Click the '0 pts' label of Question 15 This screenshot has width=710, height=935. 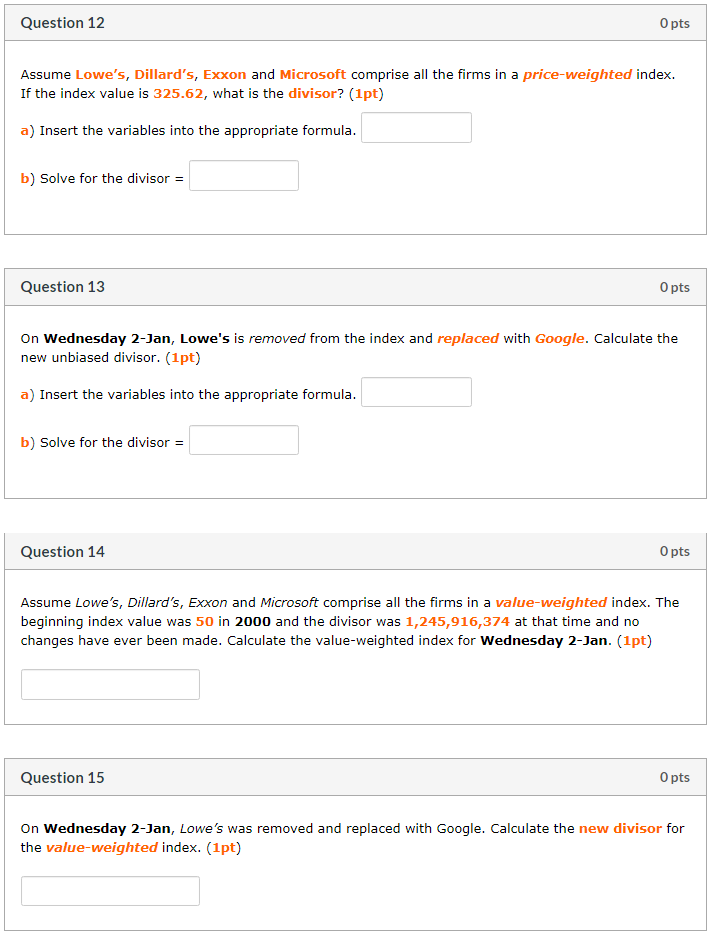coord(674,778)
